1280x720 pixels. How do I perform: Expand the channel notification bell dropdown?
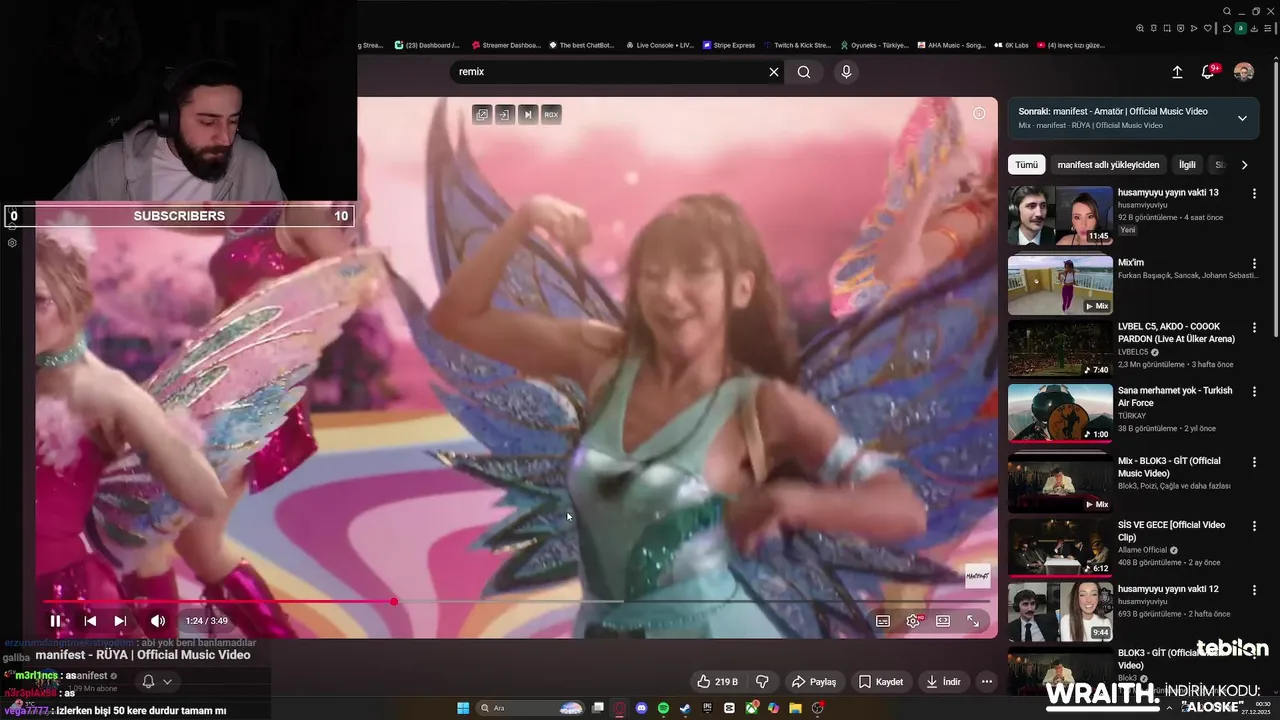coord(157,682)
